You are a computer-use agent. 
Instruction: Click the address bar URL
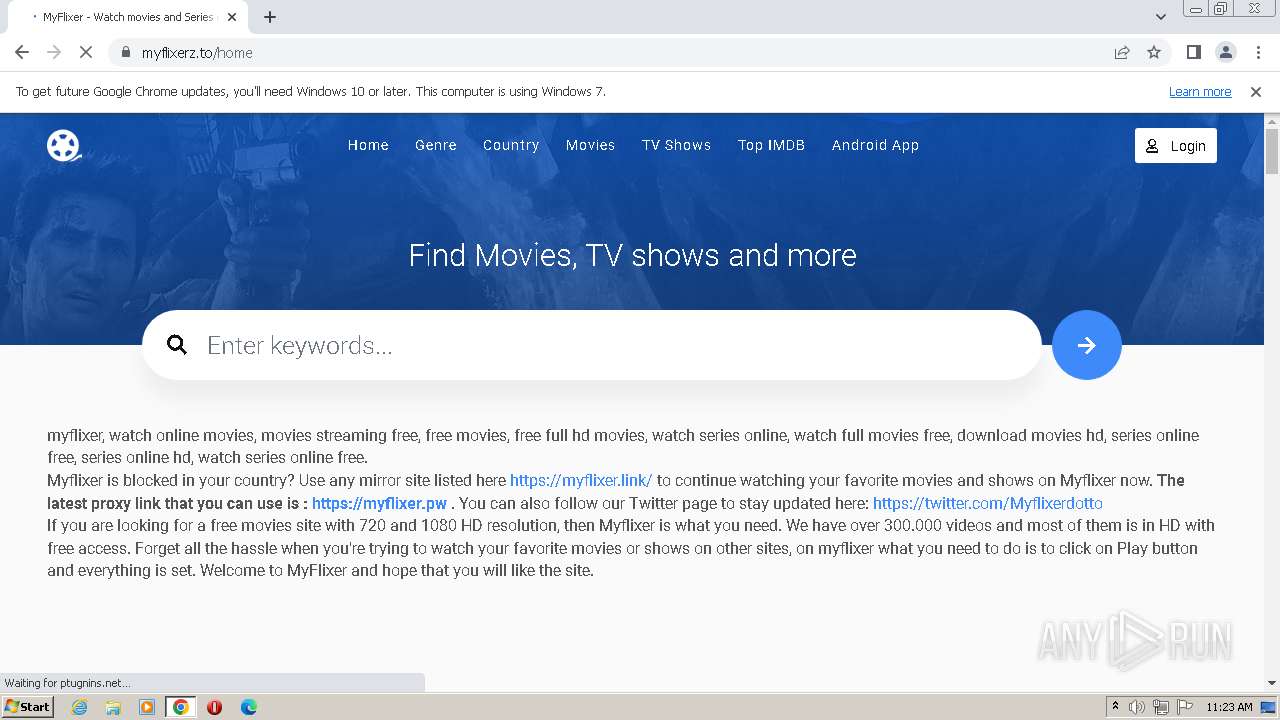pos(197,52)
